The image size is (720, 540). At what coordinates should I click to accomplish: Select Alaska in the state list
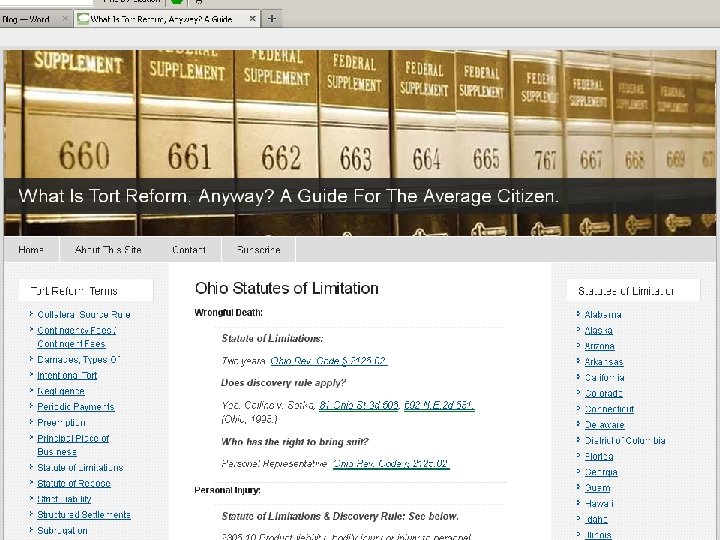pyautogui.click(x=598, y=330)
